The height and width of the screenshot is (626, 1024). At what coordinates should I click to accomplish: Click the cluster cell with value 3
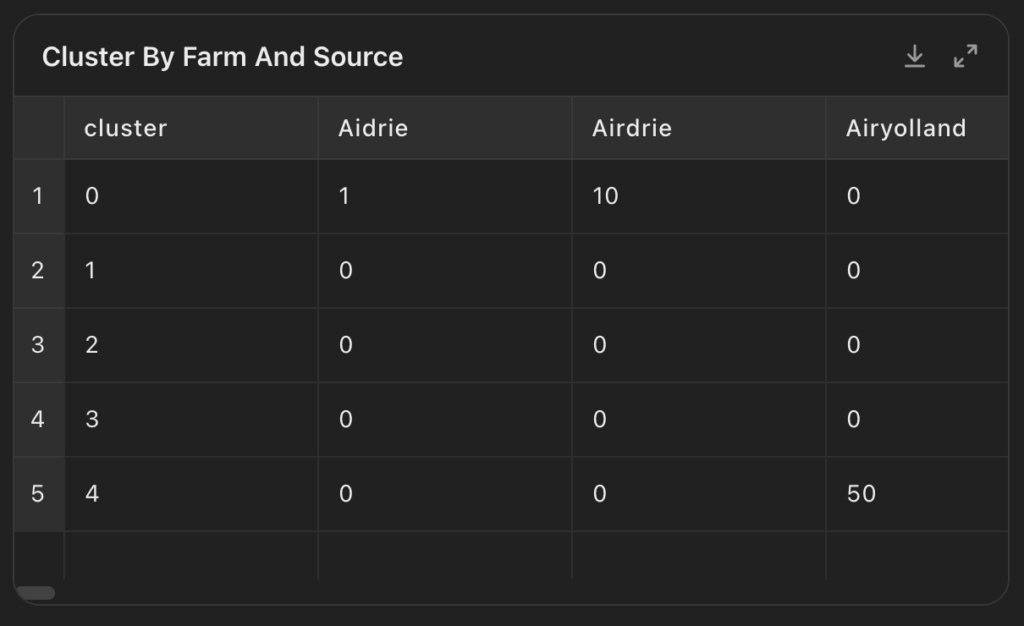pyautogui.click(x=191, y=420)
